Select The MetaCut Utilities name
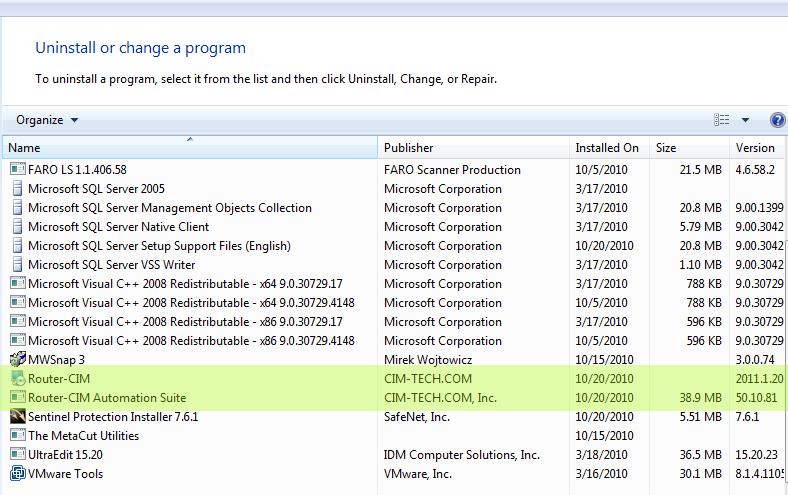Screen dimensions: 788x495 tap(83, 436)
